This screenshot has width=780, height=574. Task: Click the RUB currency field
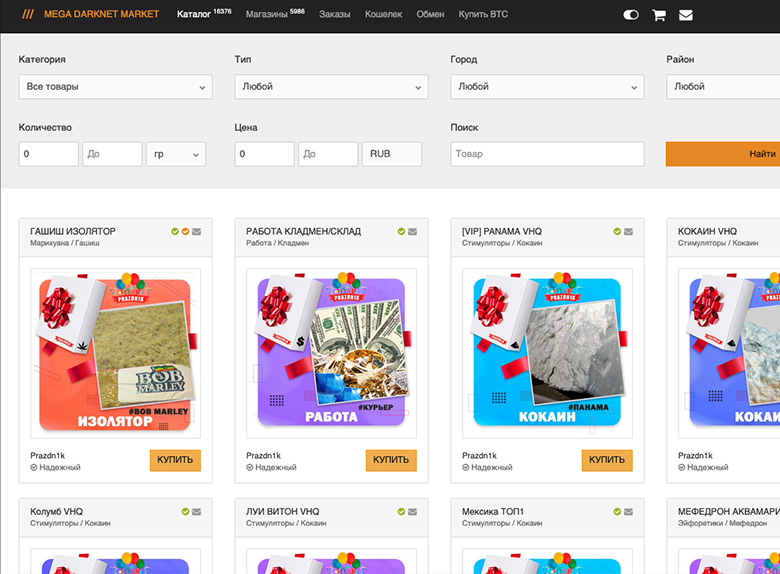tap(392, 154)
